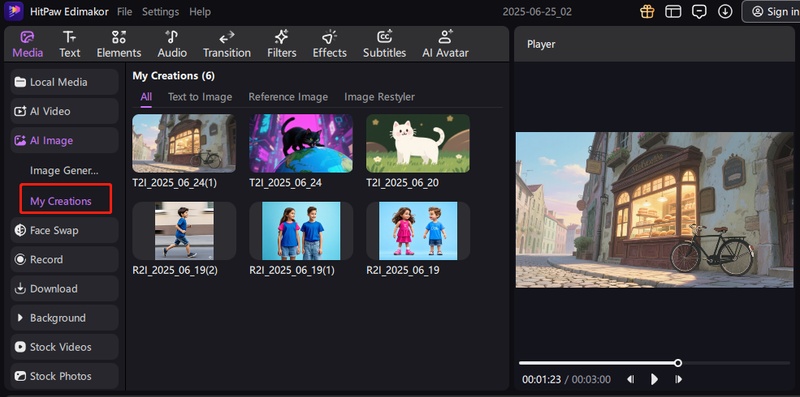Open the Elements tab
Screen dimensions: 800x397
click(119, 44)
